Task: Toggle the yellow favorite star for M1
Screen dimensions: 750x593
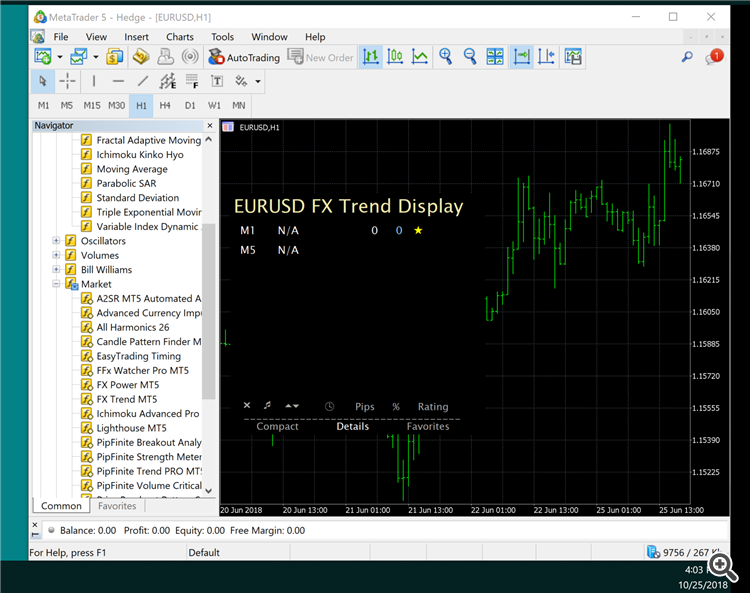Action: pyautogui.click(x=418, y=231)
